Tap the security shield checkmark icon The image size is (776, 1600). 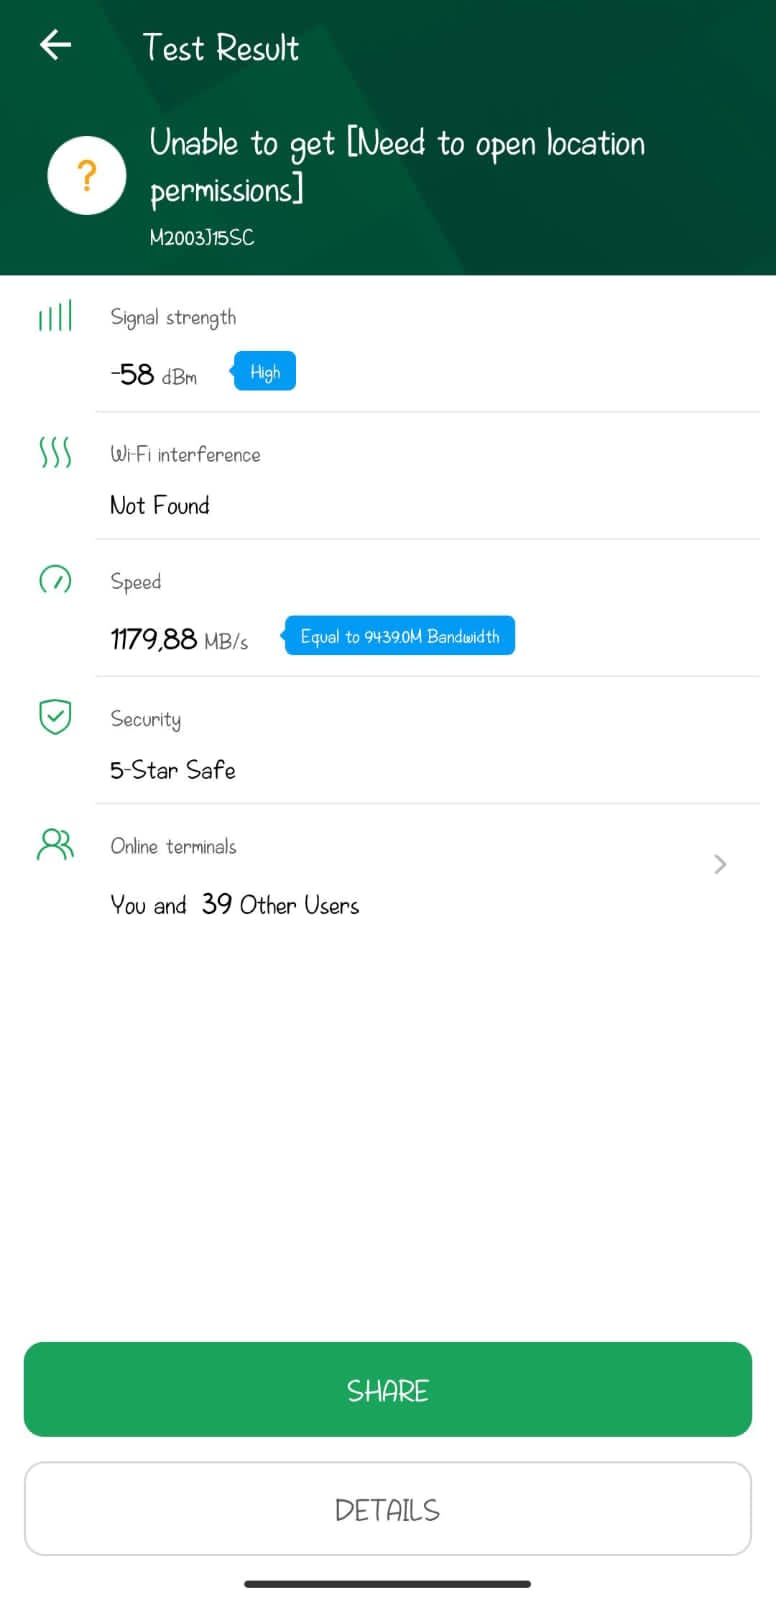(x=55, y=716)
